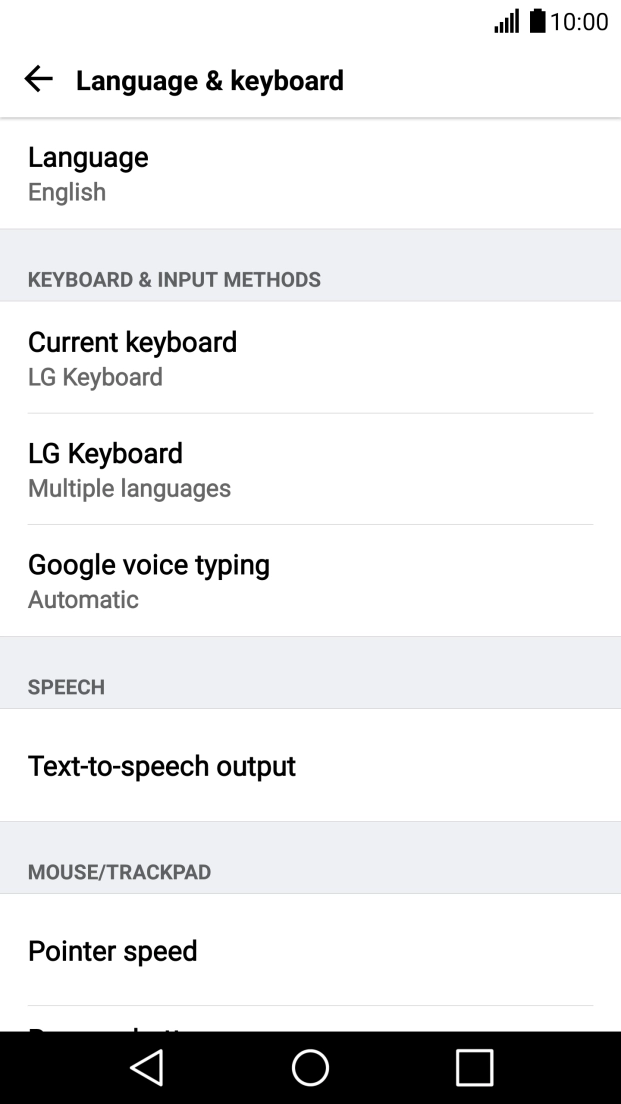Tap the Recent apps square icon
This screenshot has width=621, height=1104.
[x=475, y=1067]
